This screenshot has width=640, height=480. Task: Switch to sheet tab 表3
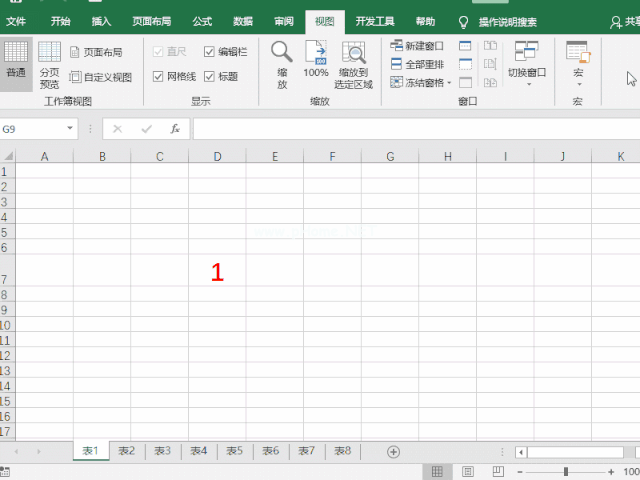point(162,451)
